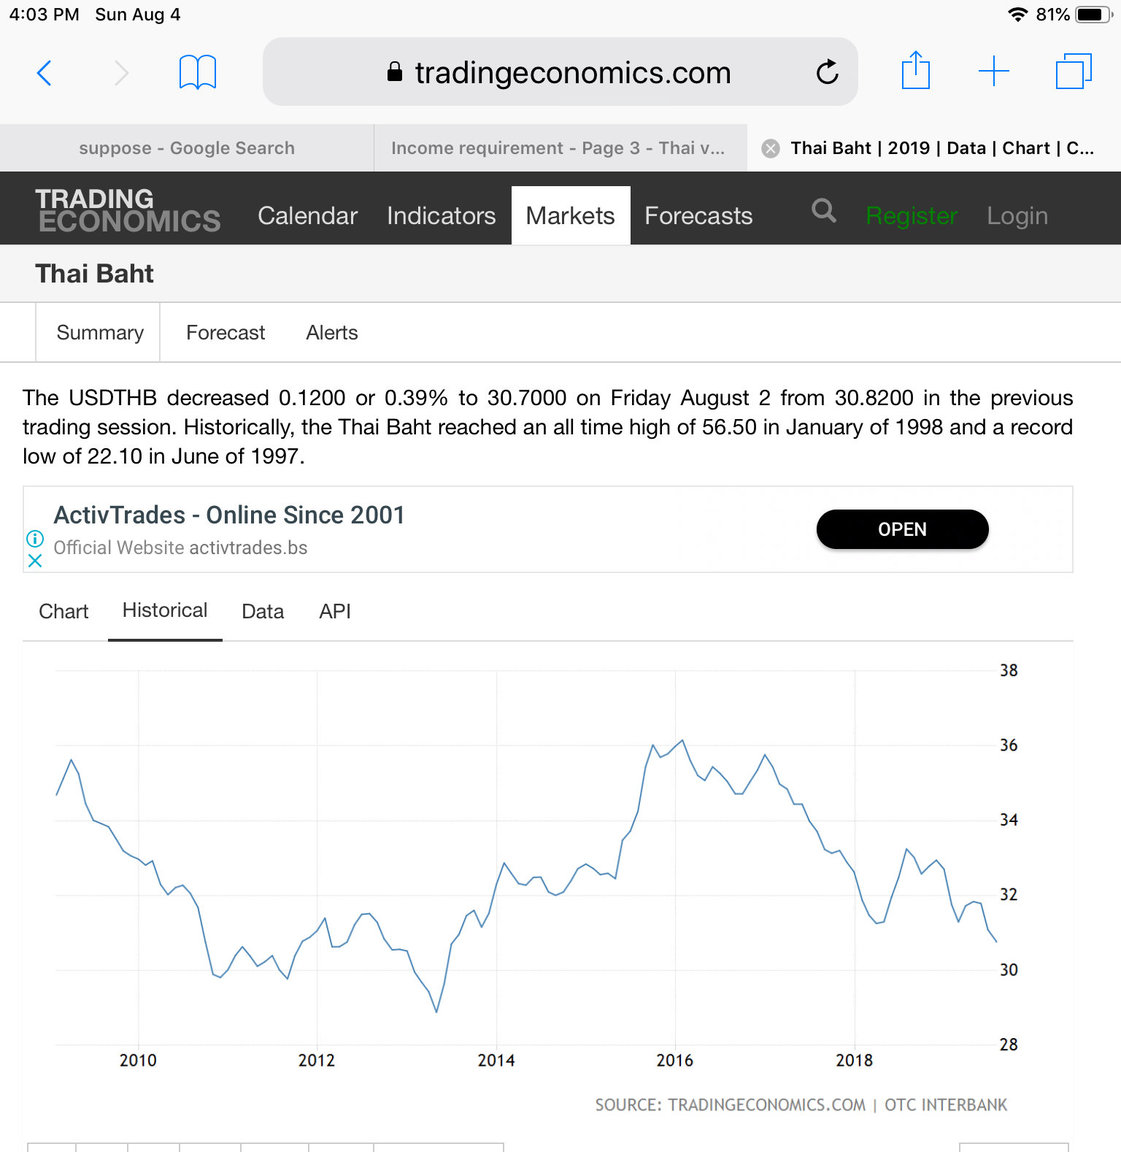Click the green Register link
1121x1152 pixels.
(911, 216)
